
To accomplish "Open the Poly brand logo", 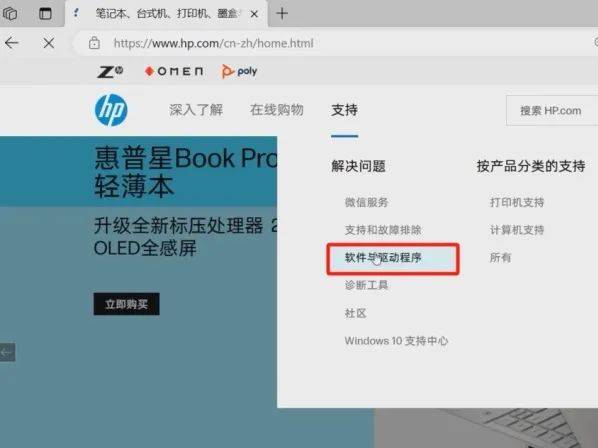I will pyautogui.click(x=240, y=71).
